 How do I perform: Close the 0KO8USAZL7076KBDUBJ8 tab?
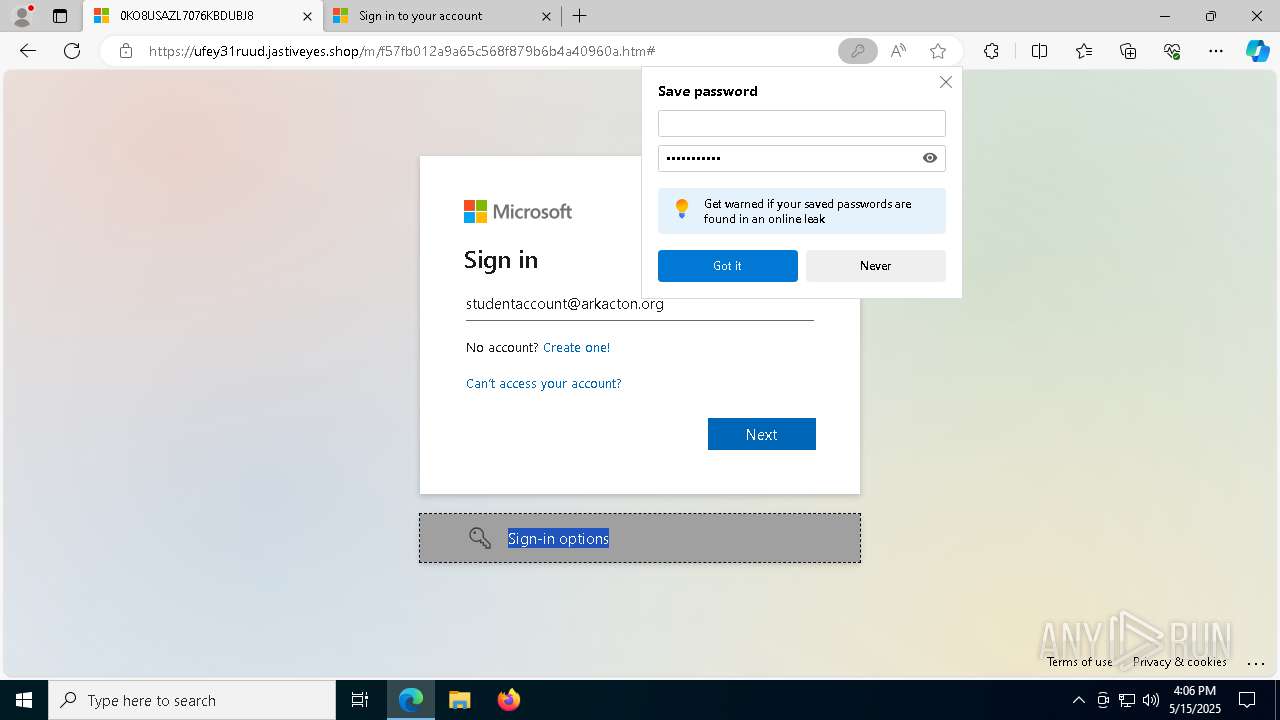click(x=307, y=16)
